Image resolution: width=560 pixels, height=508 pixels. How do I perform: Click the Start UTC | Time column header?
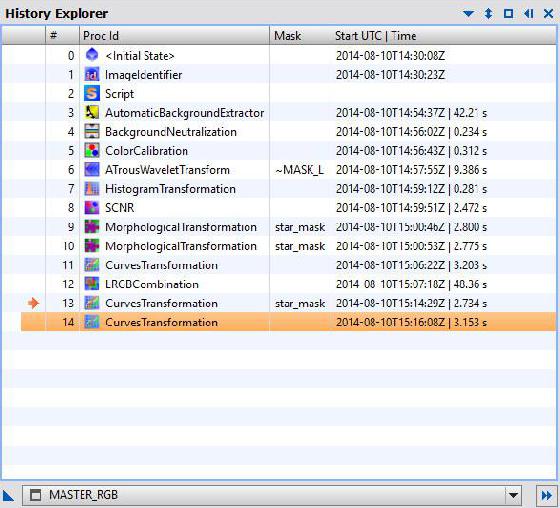[443, 36]
